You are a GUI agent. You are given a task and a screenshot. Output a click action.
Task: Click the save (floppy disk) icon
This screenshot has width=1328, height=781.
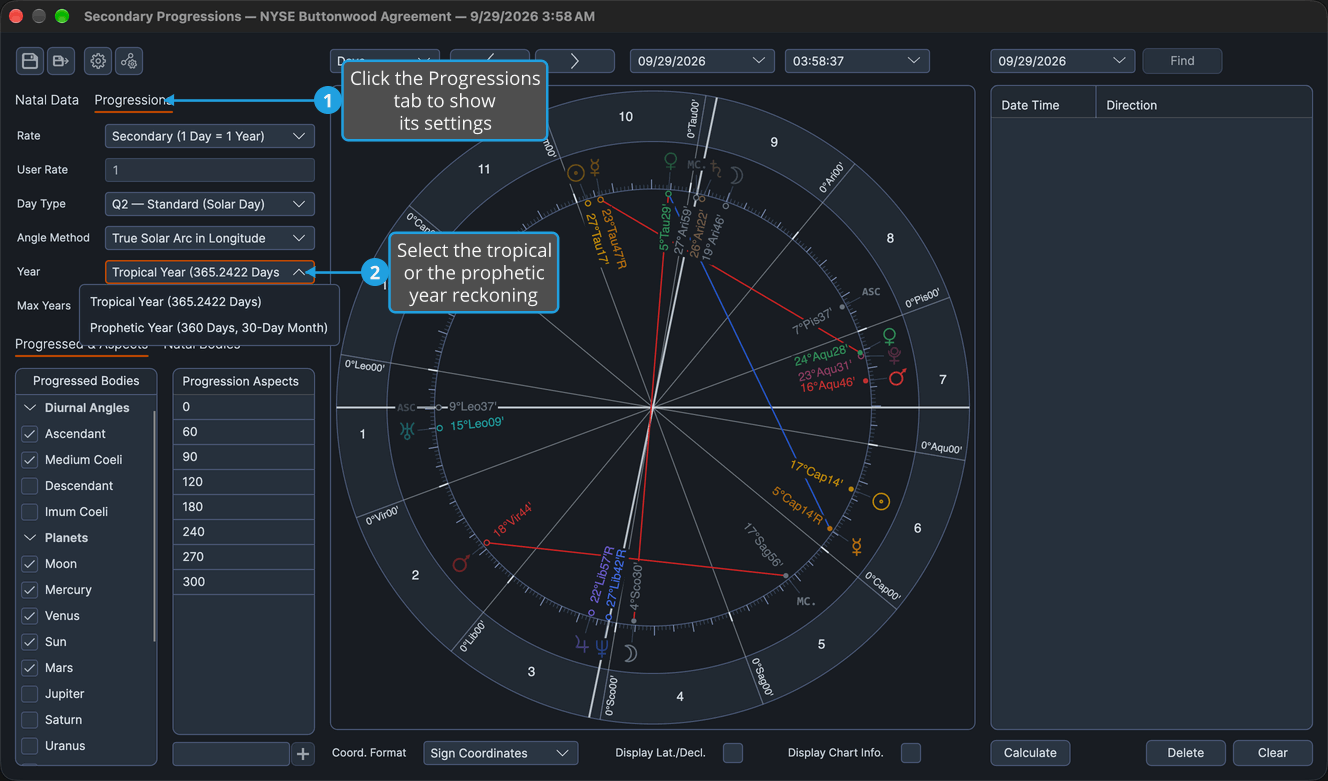pos(30,61)
